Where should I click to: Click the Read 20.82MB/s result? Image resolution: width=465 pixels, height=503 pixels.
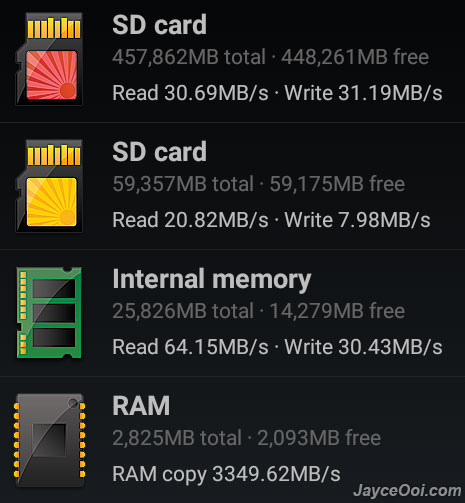point(190,220)
